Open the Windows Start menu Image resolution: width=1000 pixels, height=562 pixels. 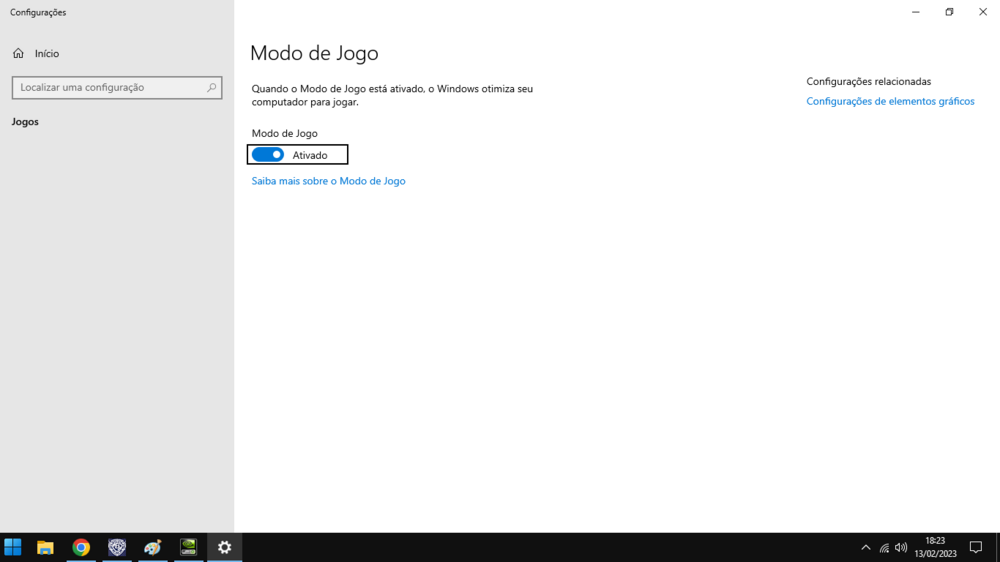coord(13,547)
